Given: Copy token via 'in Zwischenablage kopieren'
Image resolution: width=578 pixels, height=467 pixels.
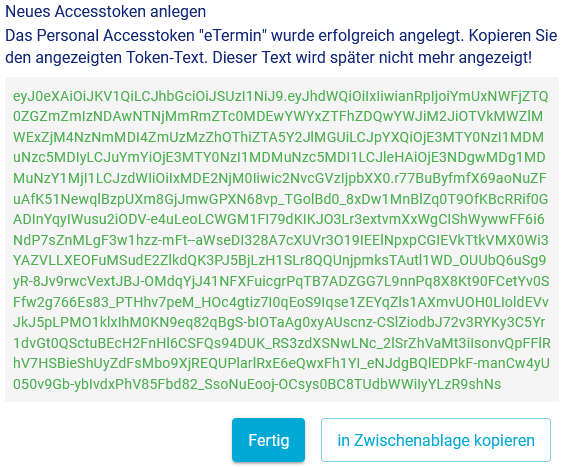Looking at the screenshot, I should tap(436, 440).
